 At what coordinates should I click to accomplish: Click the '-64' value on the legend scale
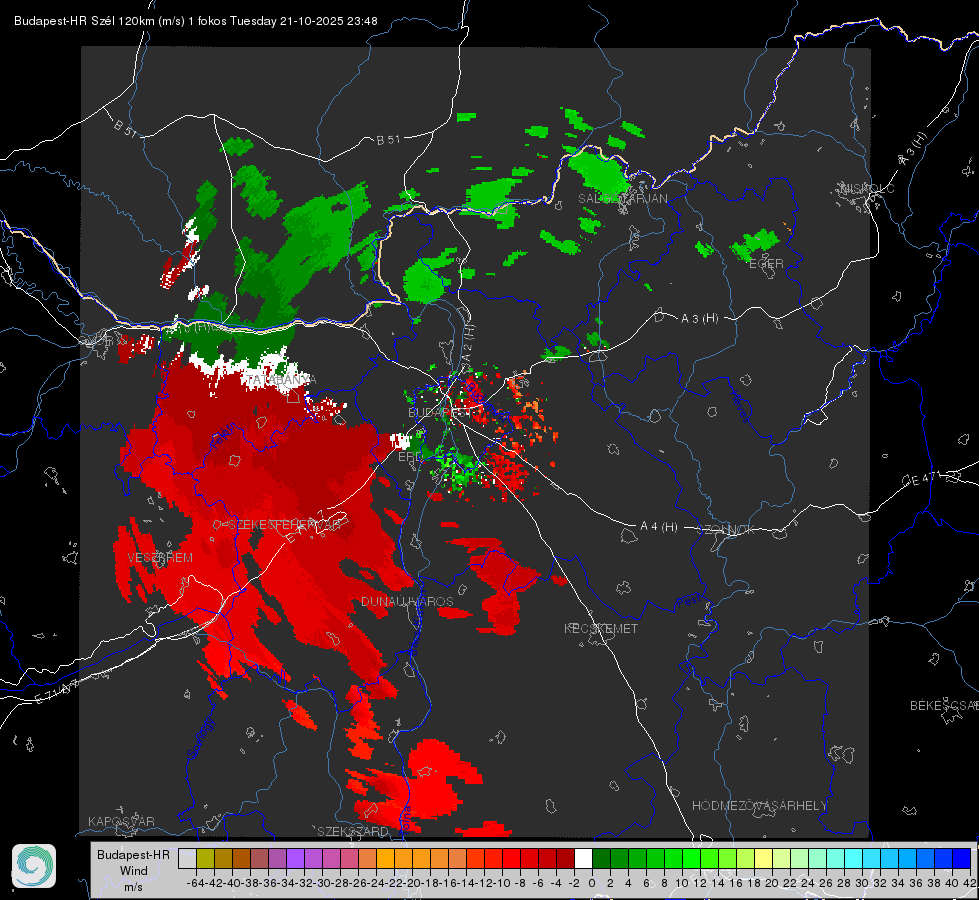click(195, 883)
